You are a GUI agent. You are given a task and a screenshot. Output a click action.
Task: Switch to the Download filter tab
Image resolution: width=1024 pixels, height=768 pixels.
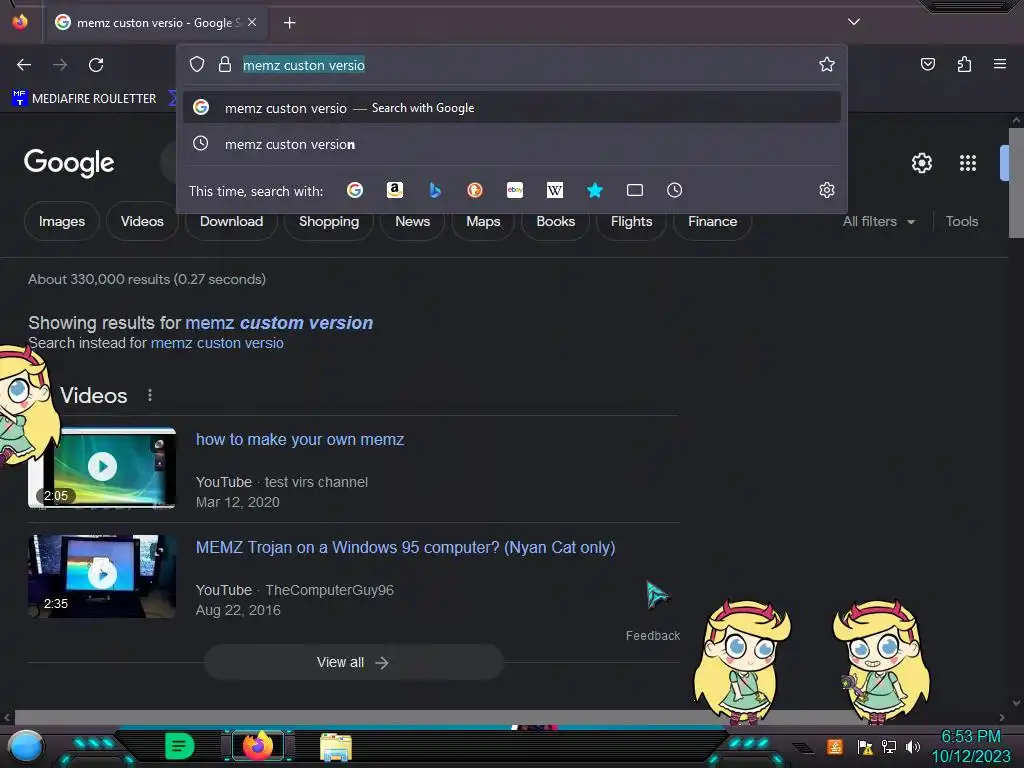click(x=231, y=221)
